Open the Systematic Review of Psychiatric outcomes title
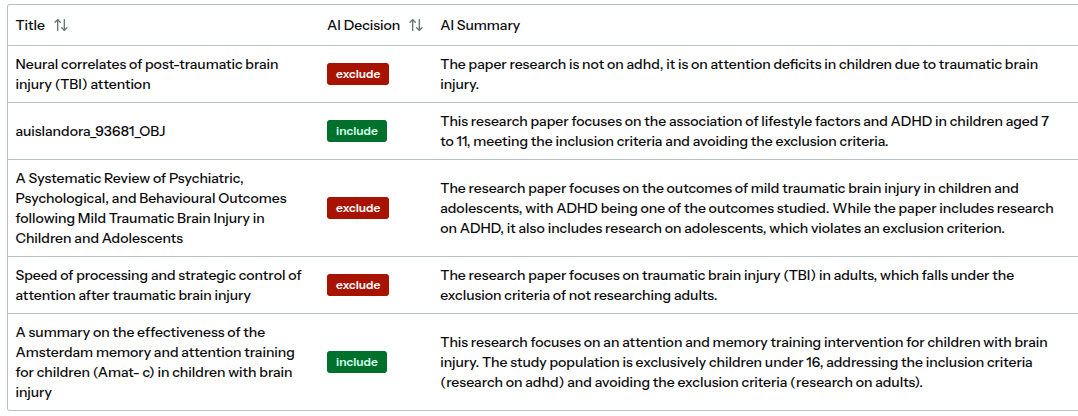 pos(151,208)
